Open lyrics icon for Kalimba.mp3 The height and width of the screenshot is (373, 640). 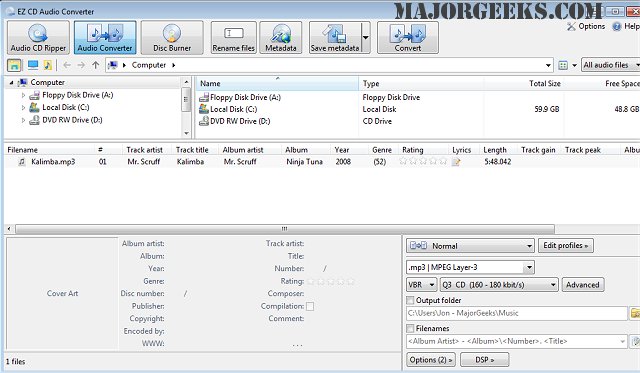pos(456,162)
